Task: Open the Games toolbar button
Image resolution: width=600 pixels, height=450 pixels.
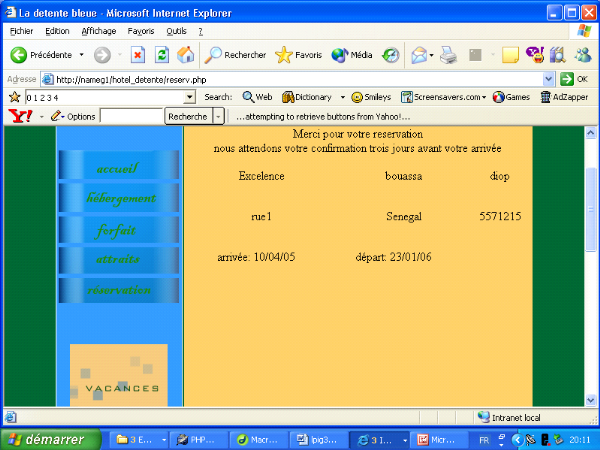Action: click(511, 97)
